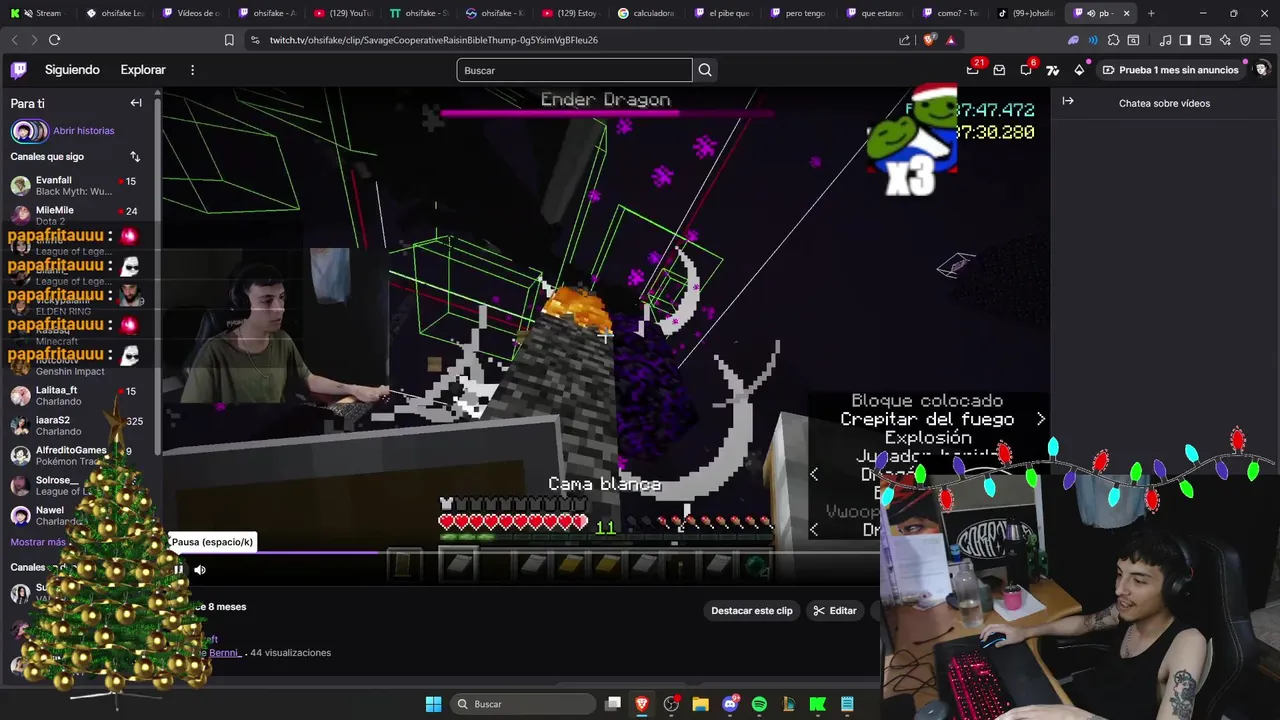The image size is (1280, 720).
Task: Collapse the video chat panel arrow
Action: point(1068,101)
